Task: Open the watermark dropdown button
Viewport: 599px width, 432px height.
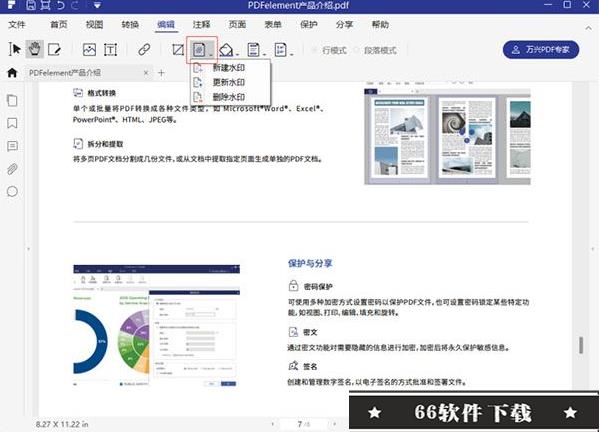Action: [202, 50]
